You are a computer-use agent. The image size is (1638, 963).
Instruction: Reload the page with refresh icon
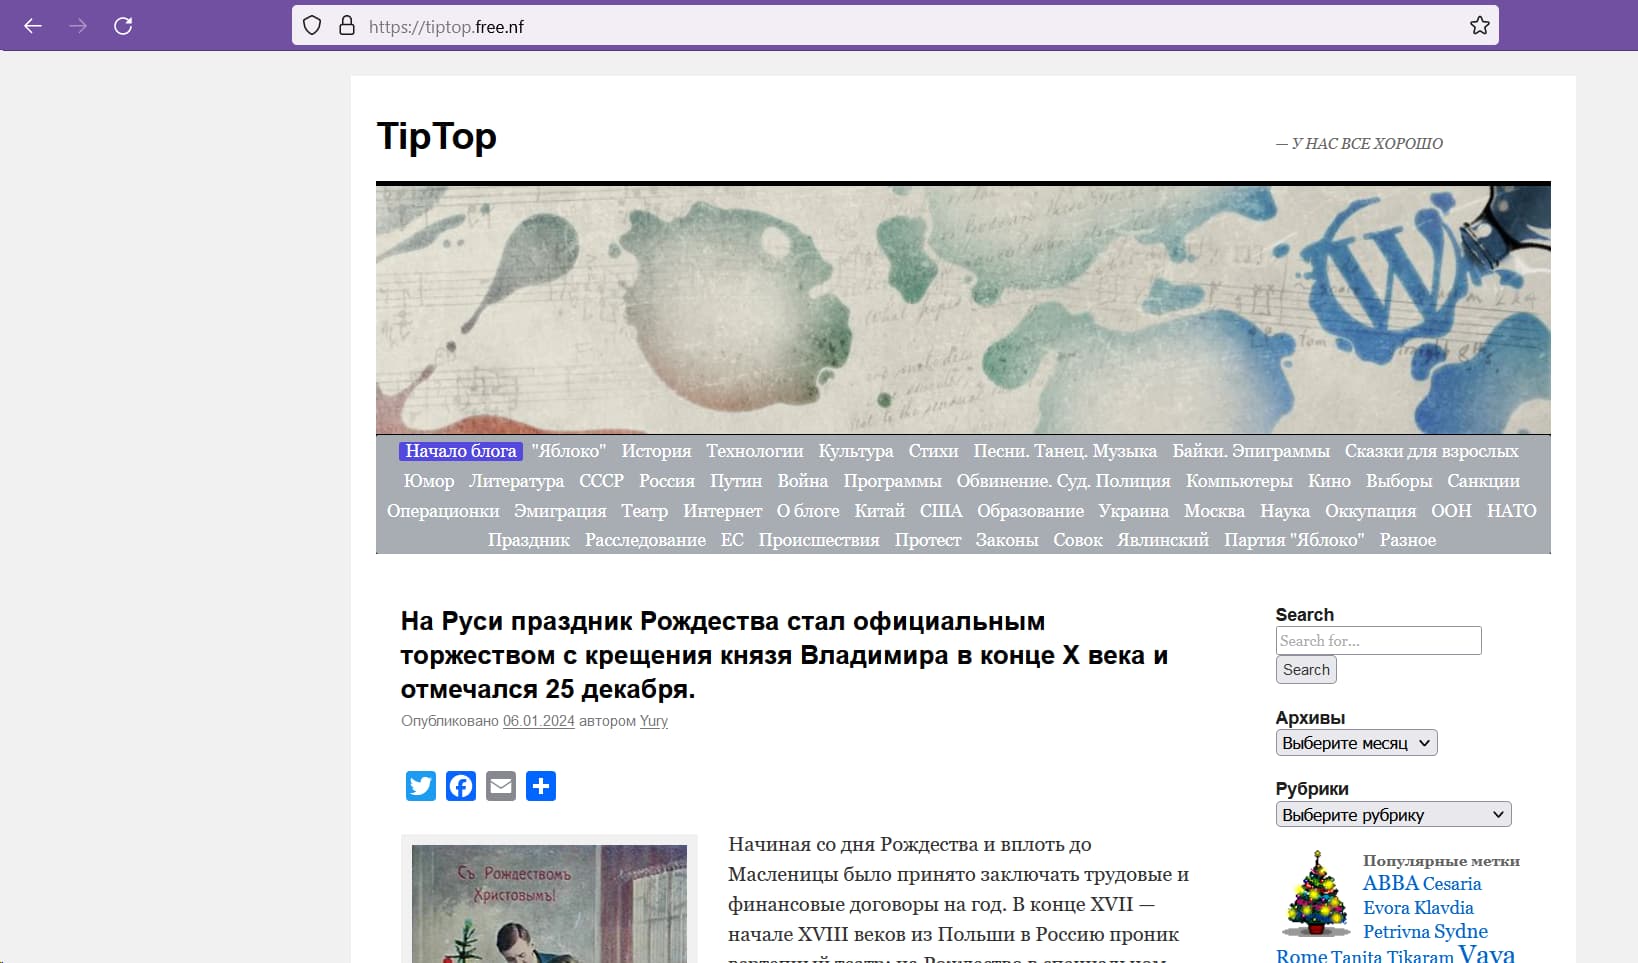123,26
